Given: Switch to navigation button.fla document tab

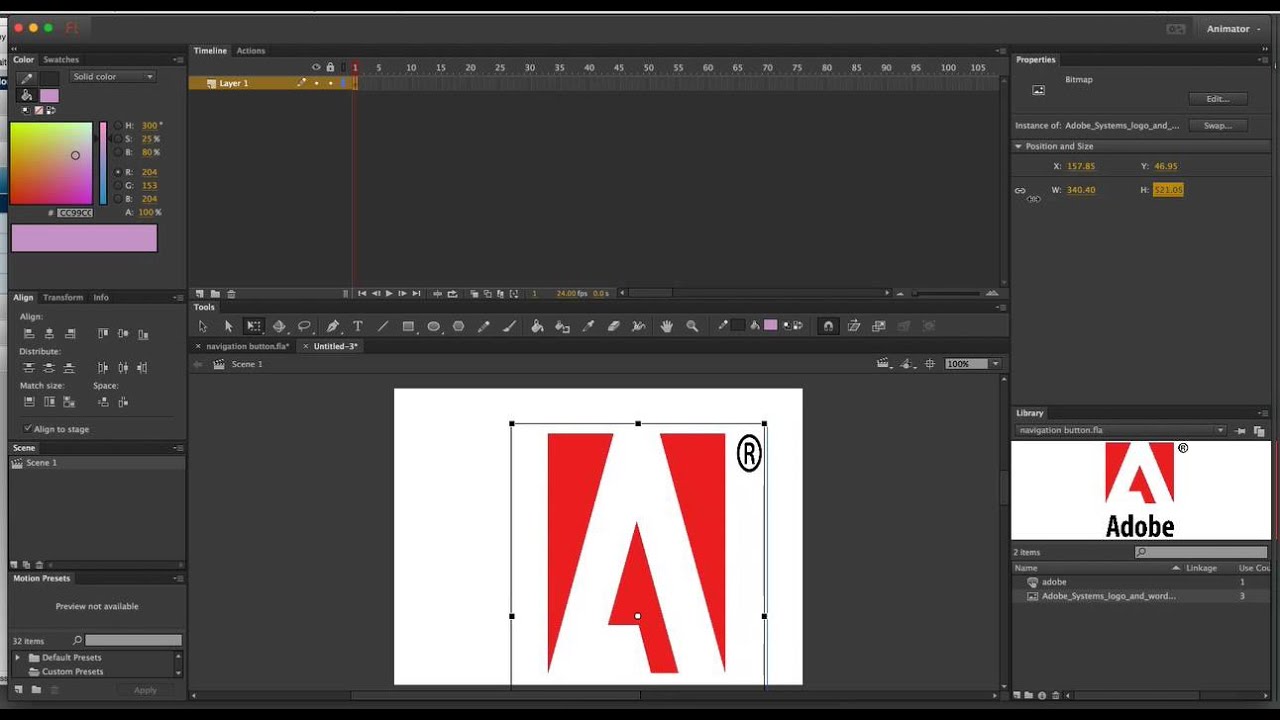Looking at the screenshot, I should click(248, 346).
